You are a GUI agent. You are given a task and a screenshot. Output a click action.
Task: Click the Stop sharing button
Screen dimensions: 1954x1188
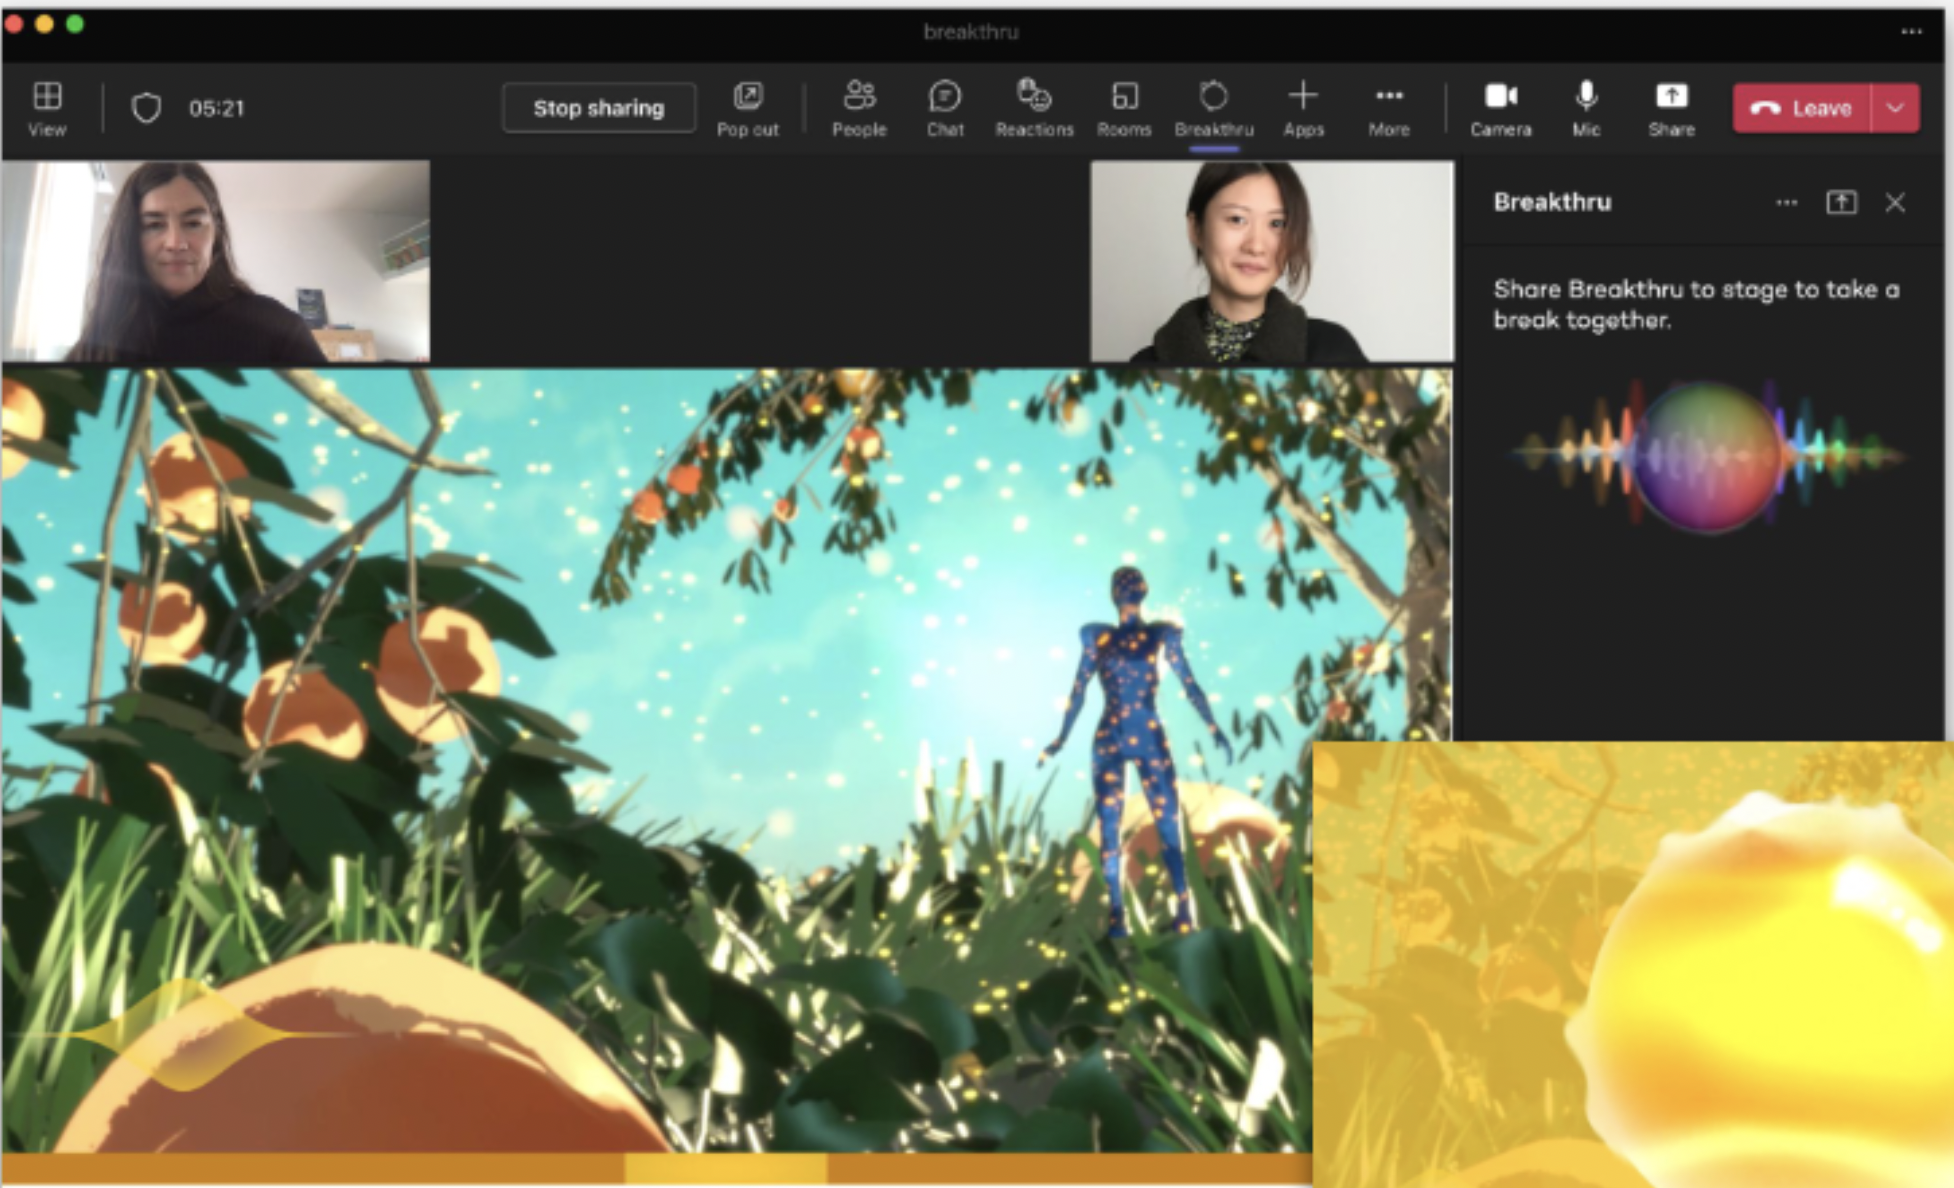coord(598,108)
